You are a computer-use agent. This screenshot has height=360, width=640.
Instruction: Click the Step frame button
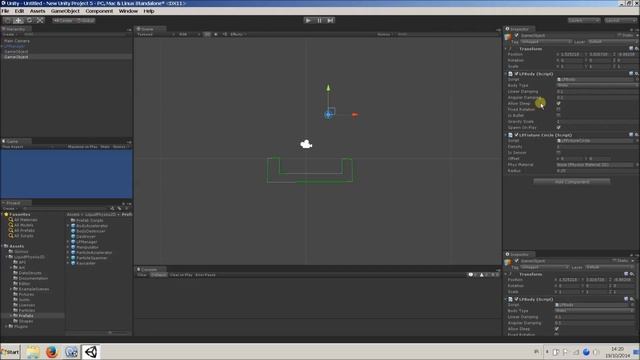330,20
